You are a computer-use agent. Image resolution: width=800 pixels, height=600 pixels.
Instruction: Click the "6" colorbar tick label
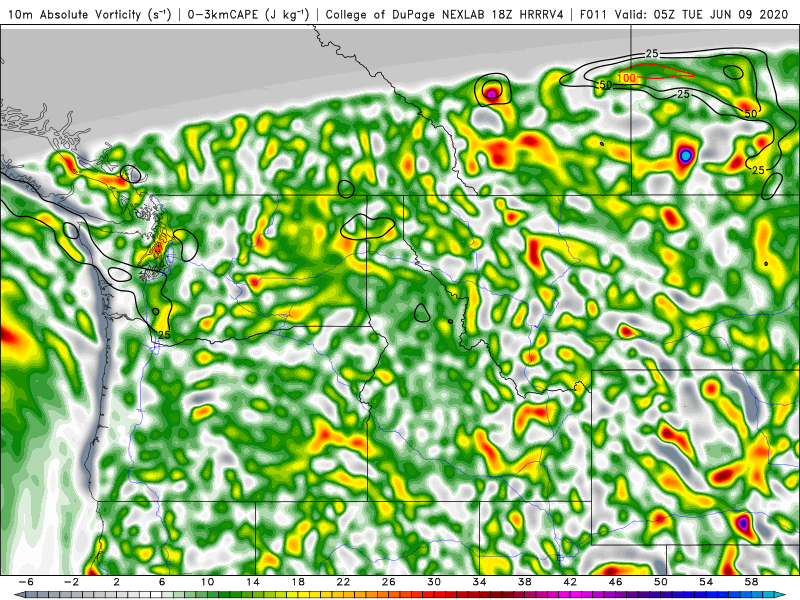(162, 582)
